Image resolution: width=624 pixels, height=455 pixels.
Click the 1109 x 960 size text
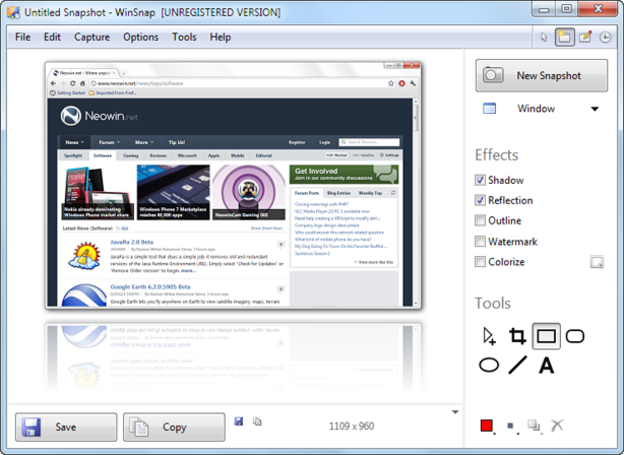click(x=351, y=426)
